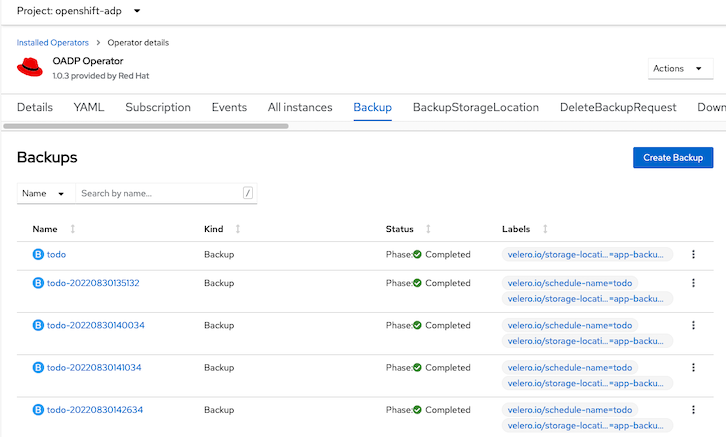Sort backups by Labels column arrows
This screenshot has width=726, height=437.
pyautogui.click(x=545, y=229)
